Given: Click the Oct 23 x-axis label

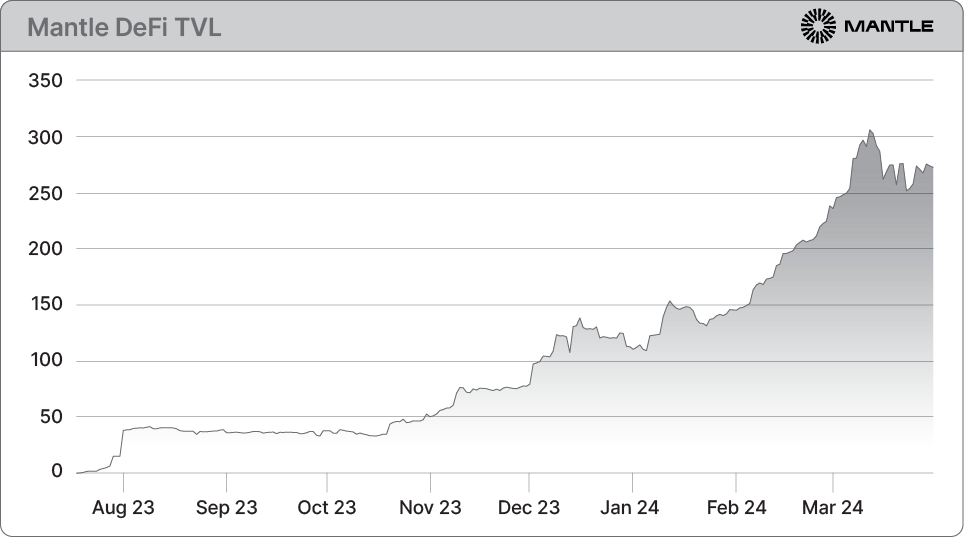Looking at the screenshot, I should (326, 507).
